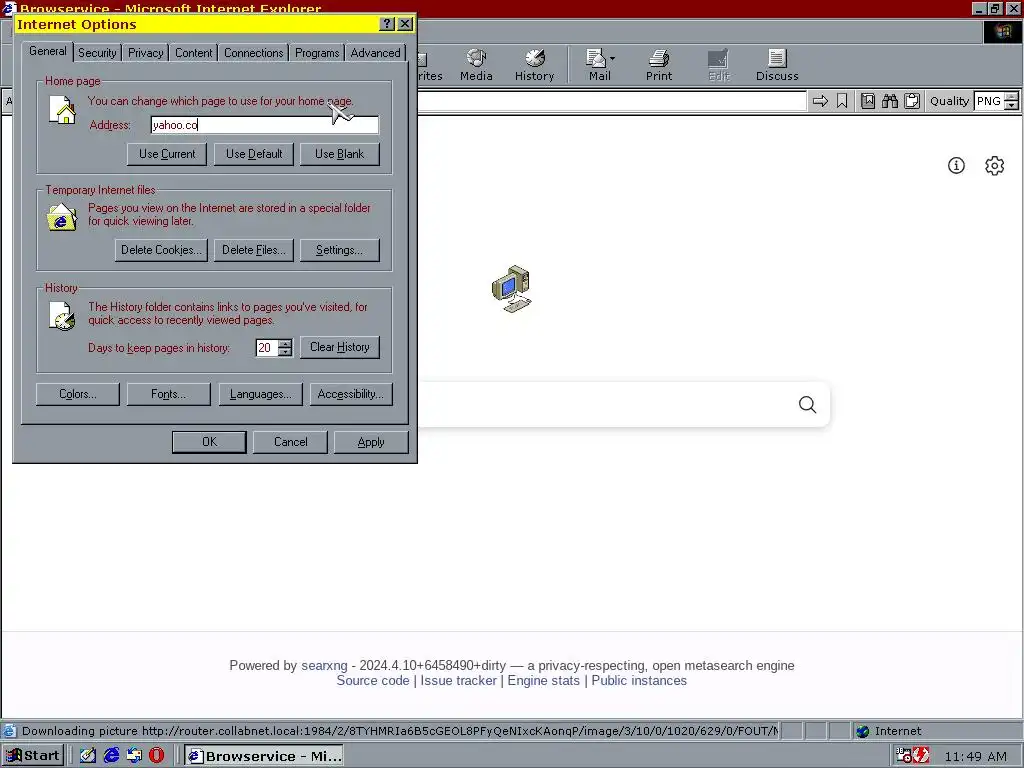Click the Temporary Internet files folder icon
The width and height of the screenshot is (1024, 768).
coord(61,217)
